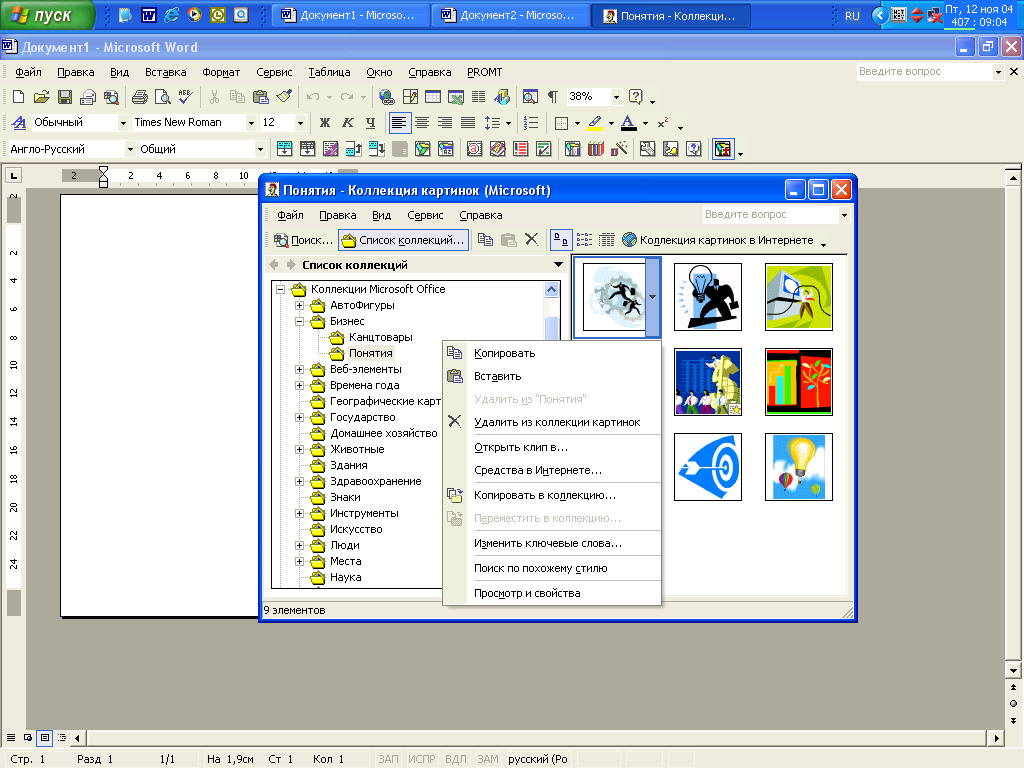Viewport: 1024px width, 768px height.
Task: Click the Show paragraph marks icon
Action: click(552, 97)
